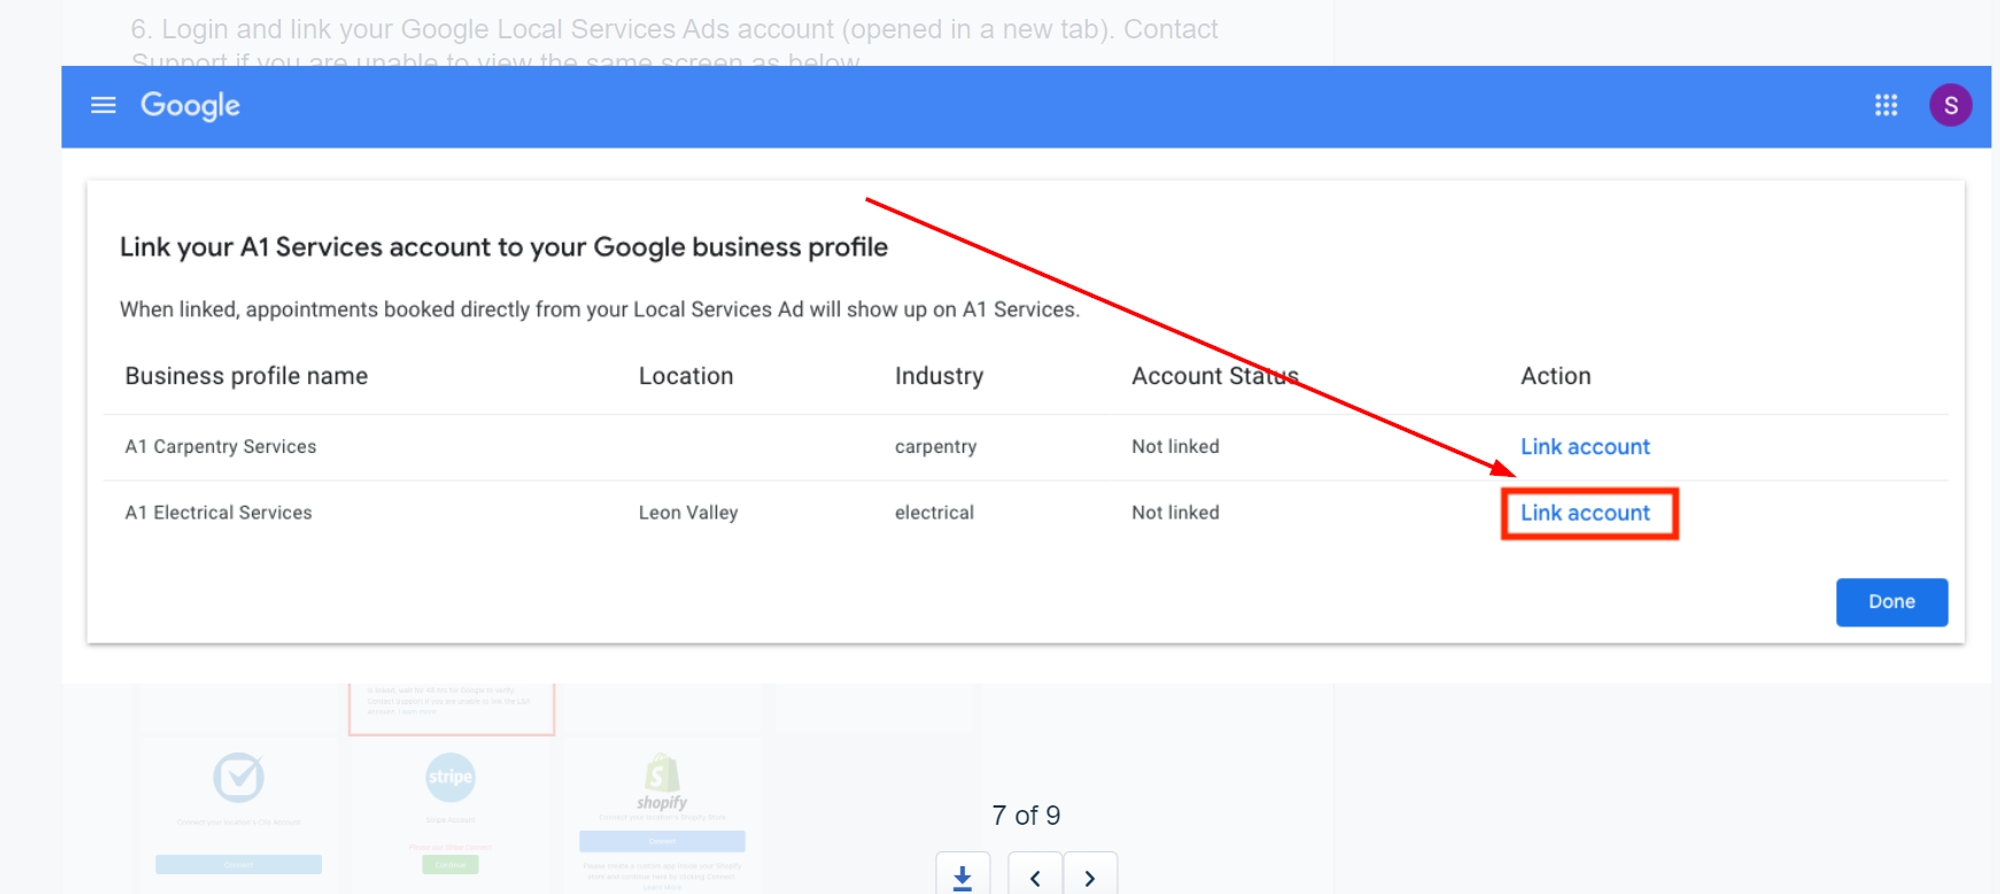
Task: Click the Account Status column header
Action: tap(1214, 376)
